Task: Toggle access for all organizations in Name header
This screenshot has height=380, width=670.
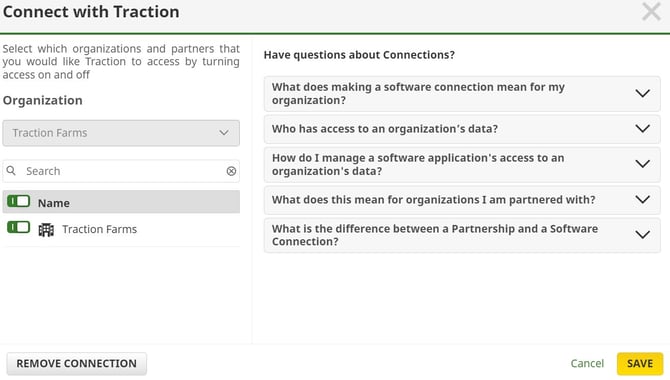Action: pyautogui.click(x=18, y=201)
